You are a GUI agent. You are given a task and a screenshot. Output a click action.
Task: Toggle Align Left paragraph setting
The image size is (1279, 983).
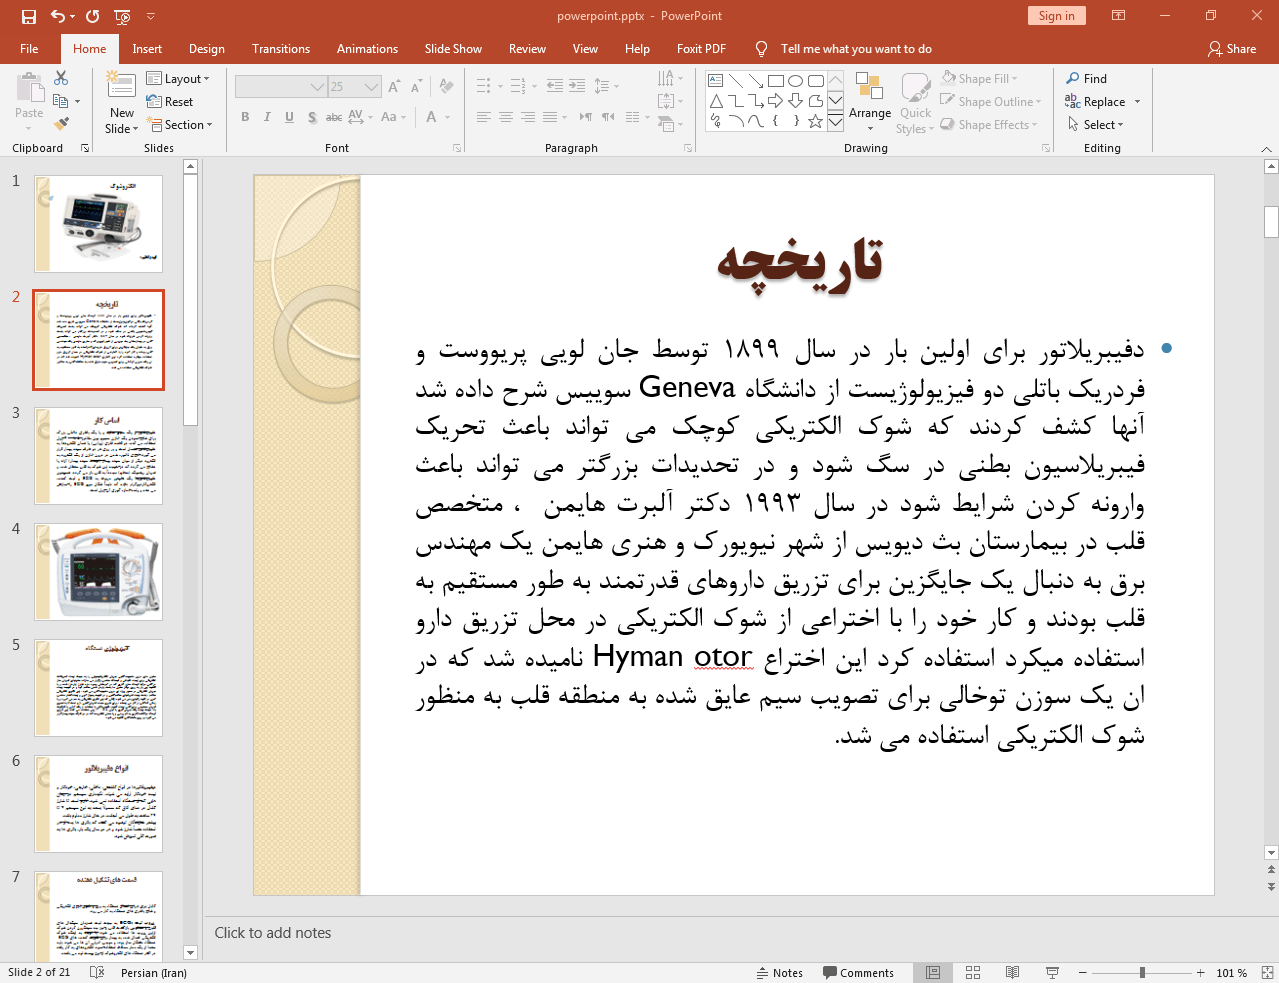[x=483, y=117]
